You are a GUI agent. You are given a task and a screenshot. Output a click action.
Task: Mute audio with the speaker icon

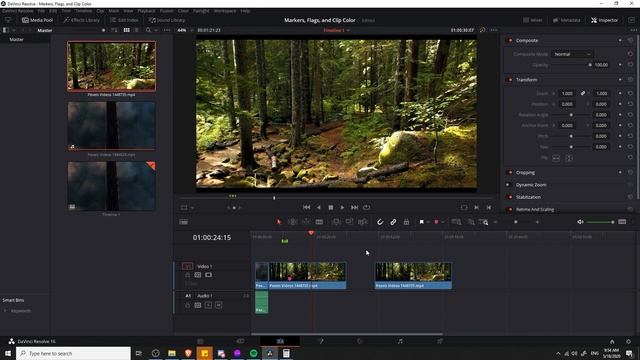click(x=580, y=222)
